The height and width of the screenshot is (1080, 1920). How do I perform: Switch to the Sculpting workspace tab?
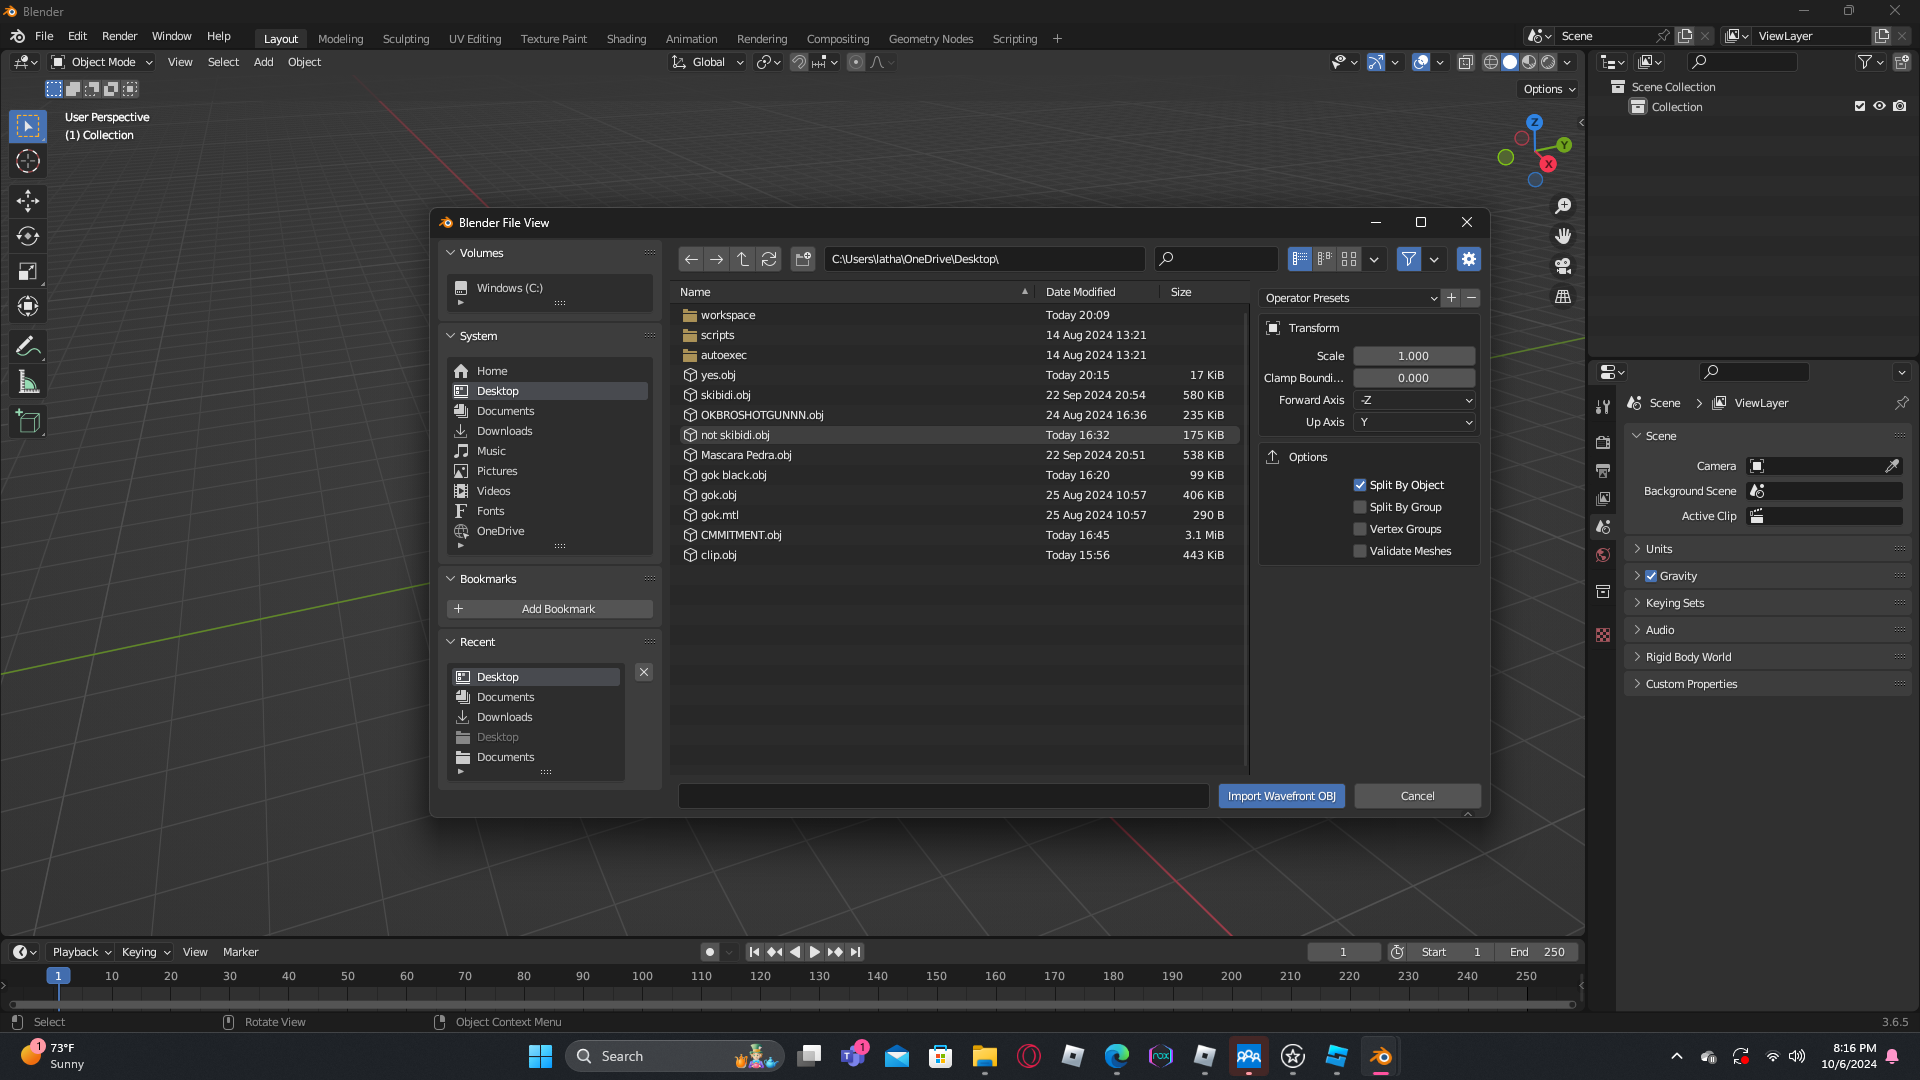click(405, 39)
